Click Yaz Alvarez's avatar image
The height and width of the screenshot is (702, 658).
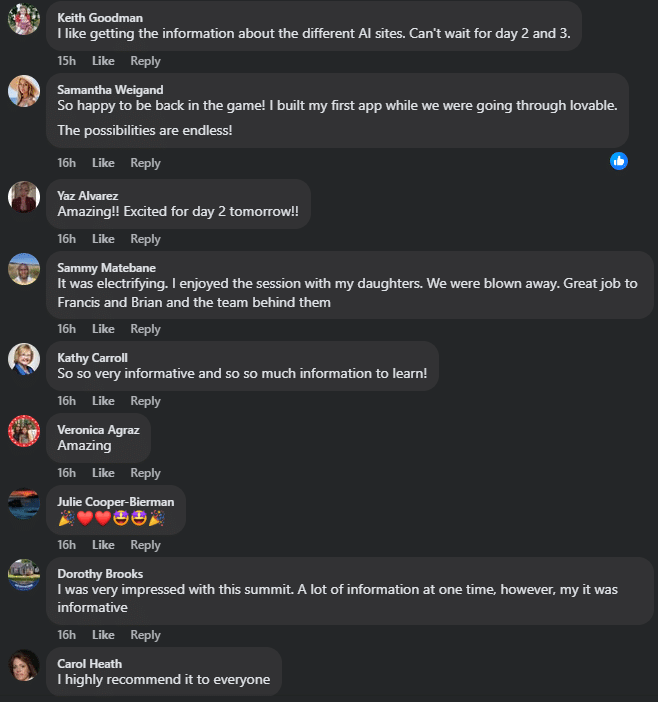coord(24,197)
